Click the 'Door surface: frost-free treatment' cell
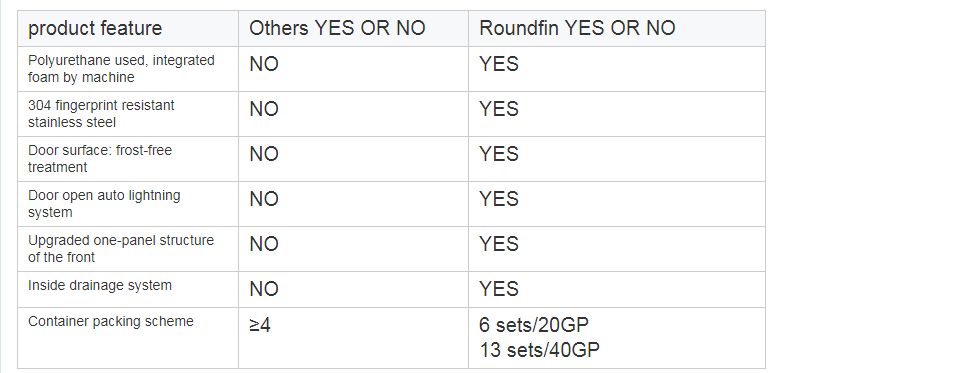The image size is (959, 373). (x=128, y=159)
